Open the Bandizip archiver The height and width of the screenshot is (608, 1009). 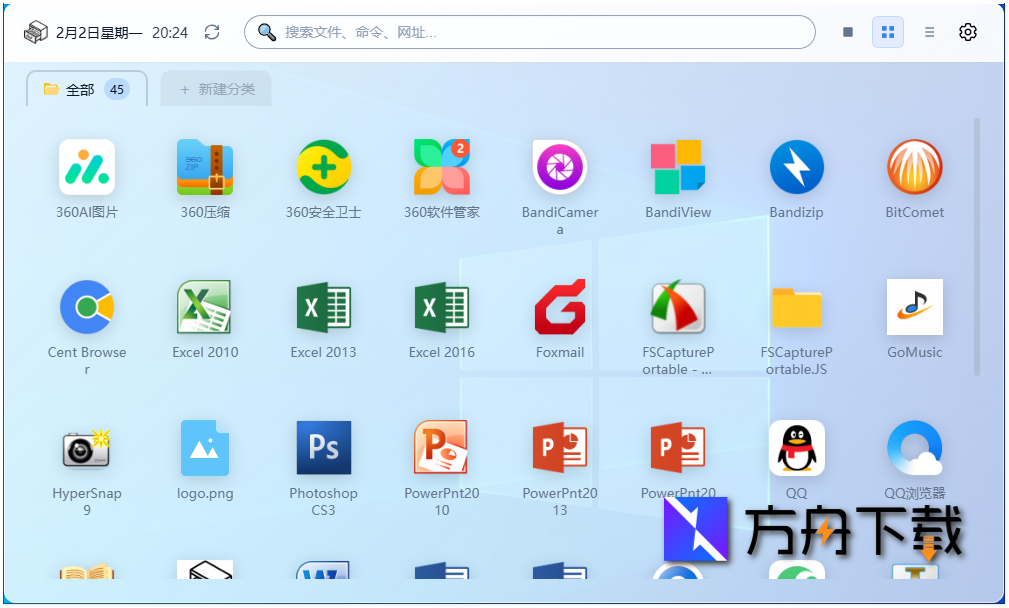(x=796, y=167)
